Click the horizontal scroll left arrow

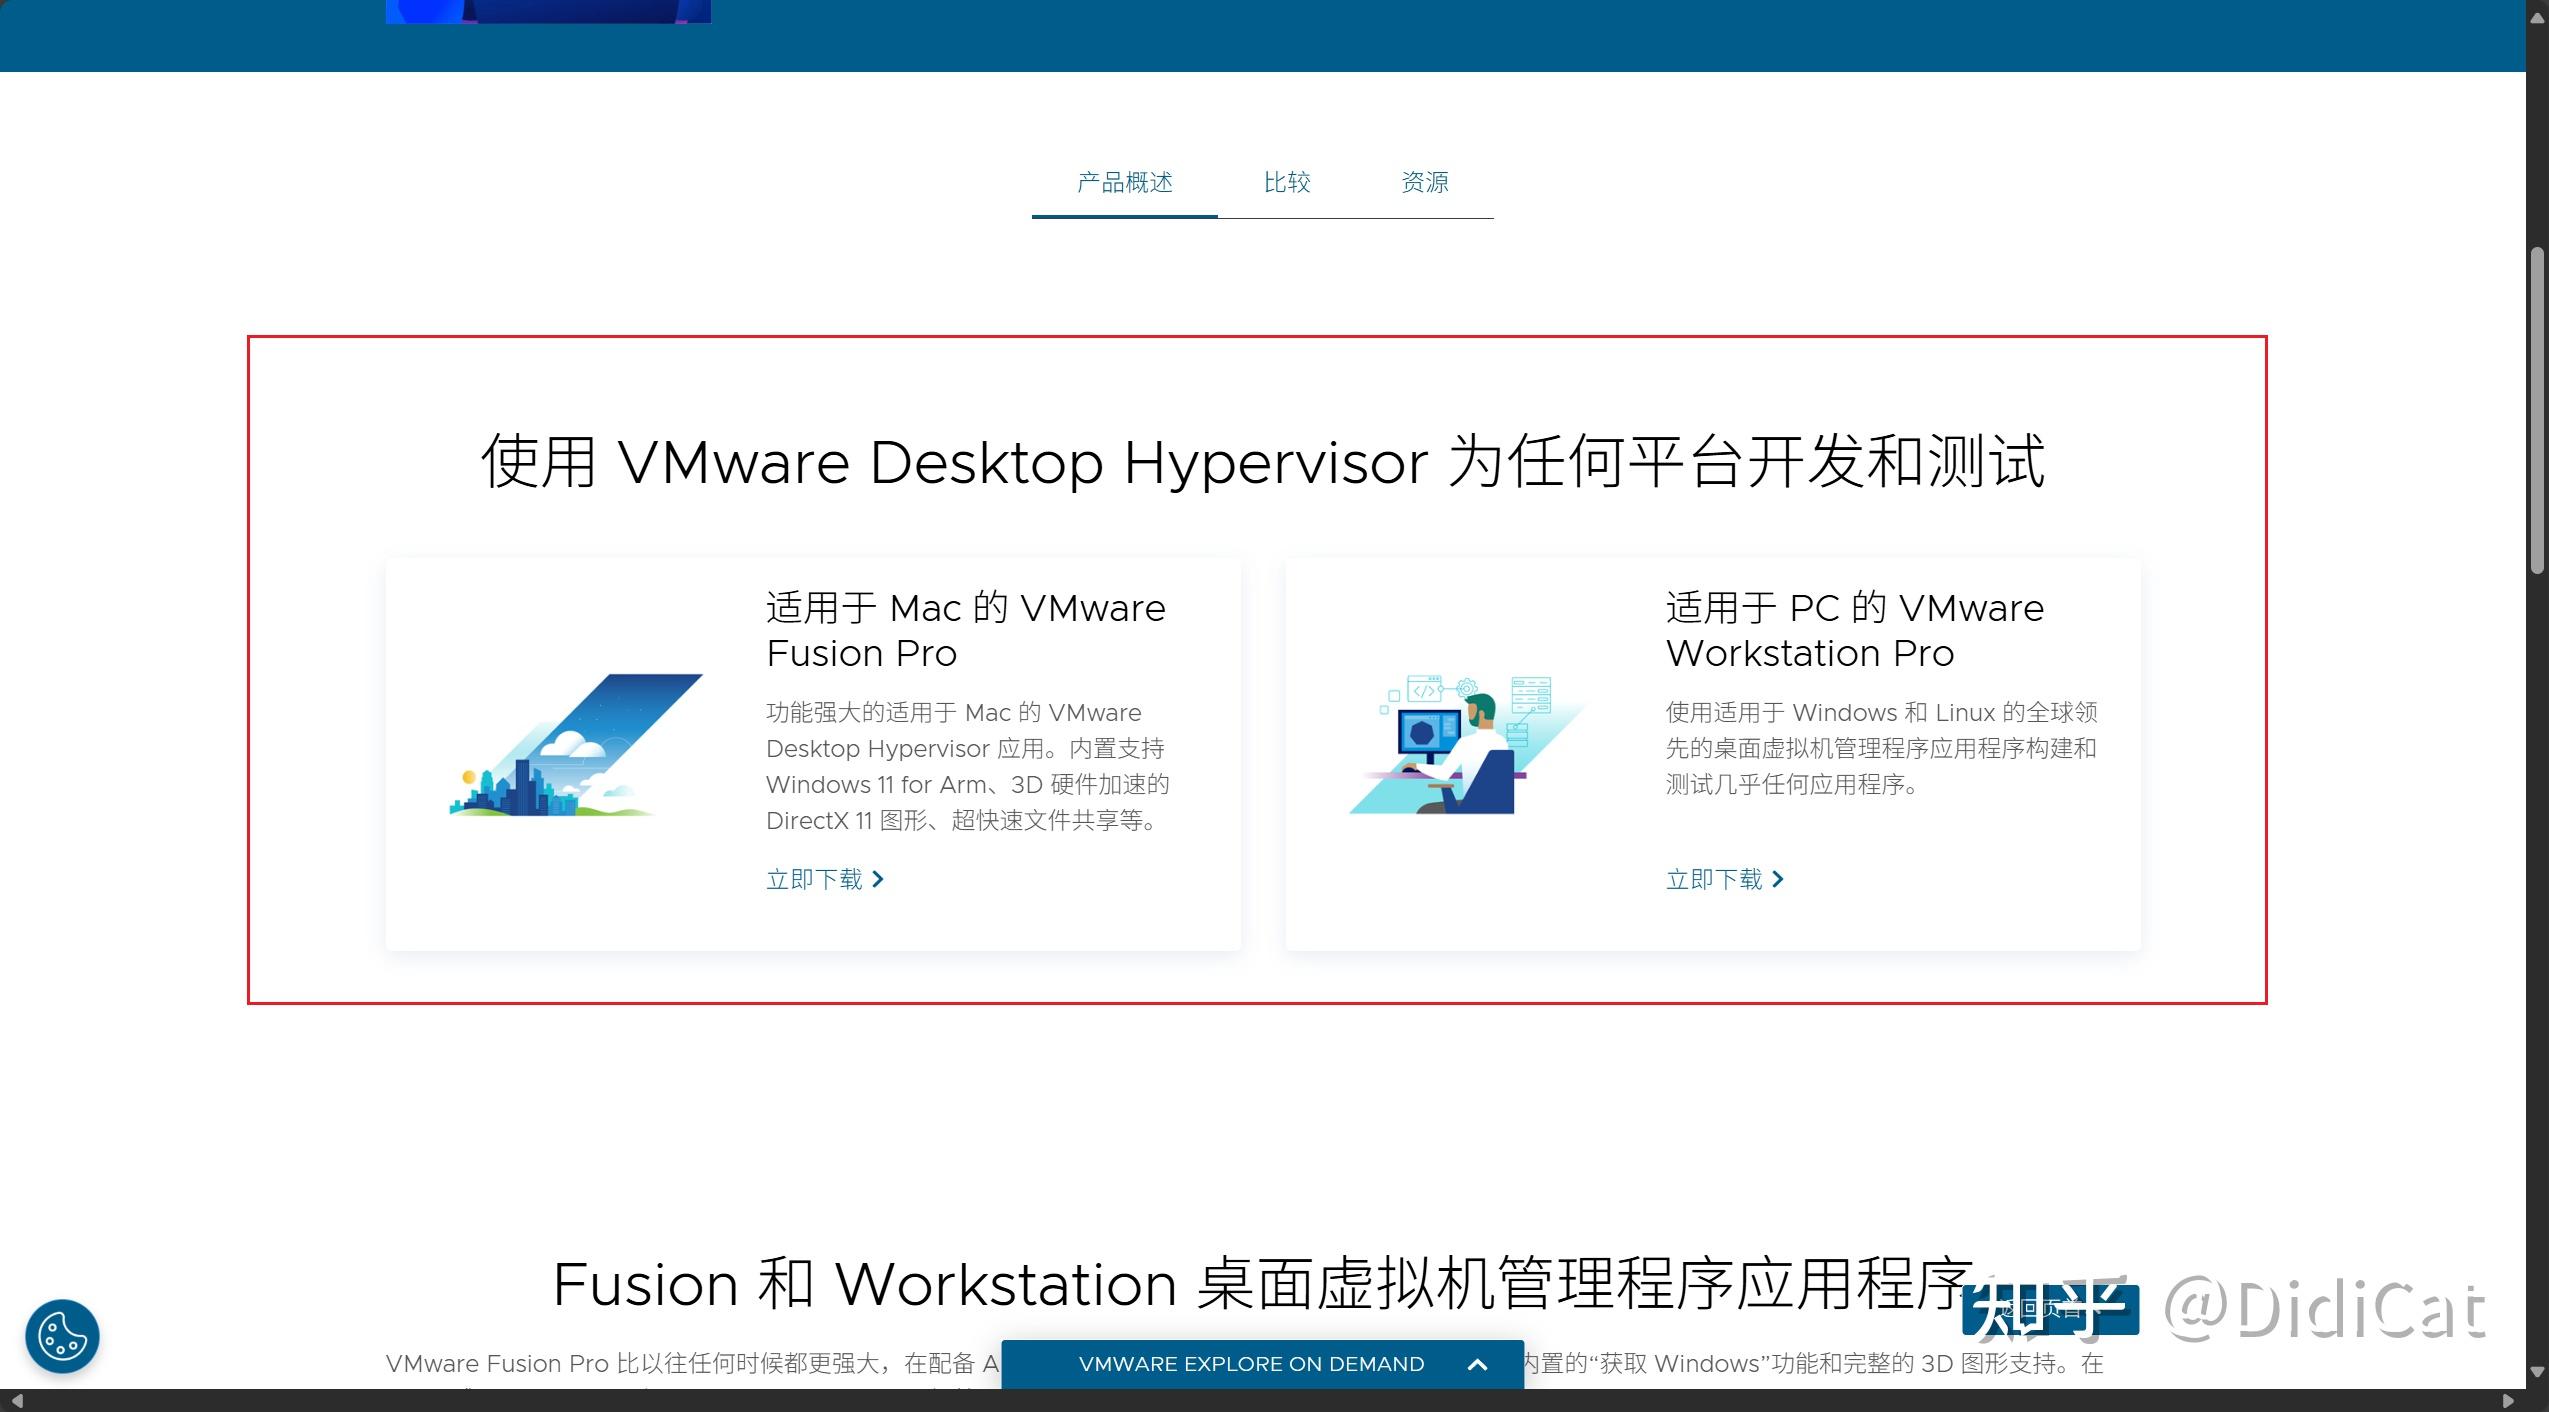click(x=17, y=1401)
